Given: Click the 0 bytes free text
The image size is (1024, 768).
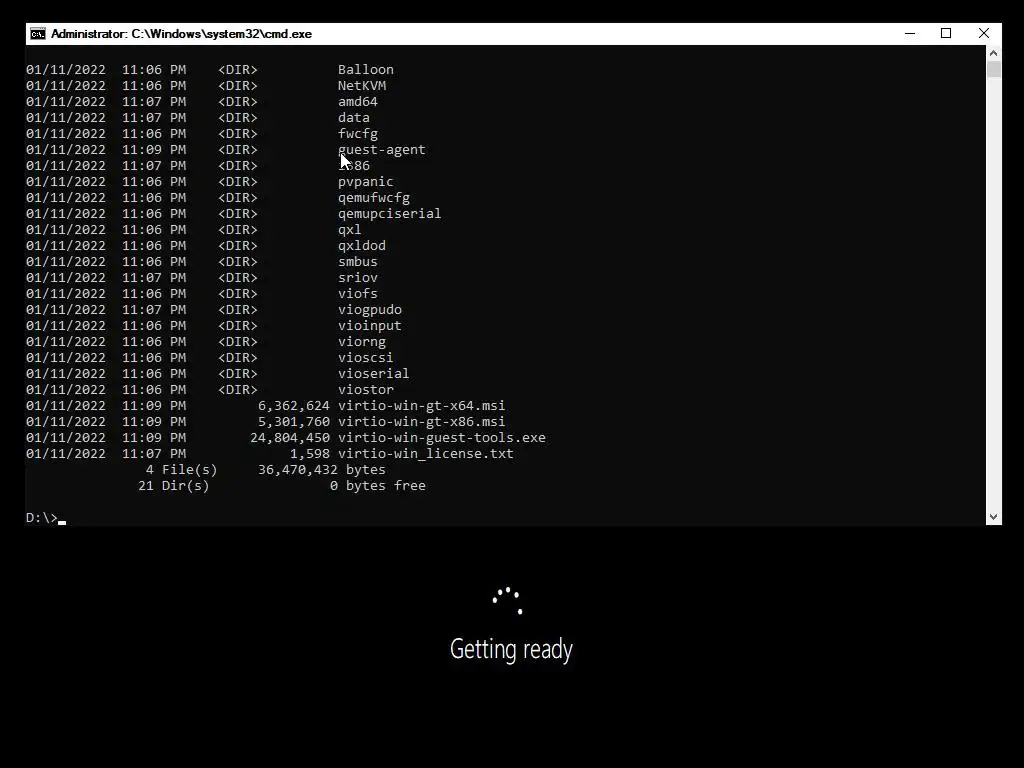Looking at the screenshot, I should (x=377, y=485).
